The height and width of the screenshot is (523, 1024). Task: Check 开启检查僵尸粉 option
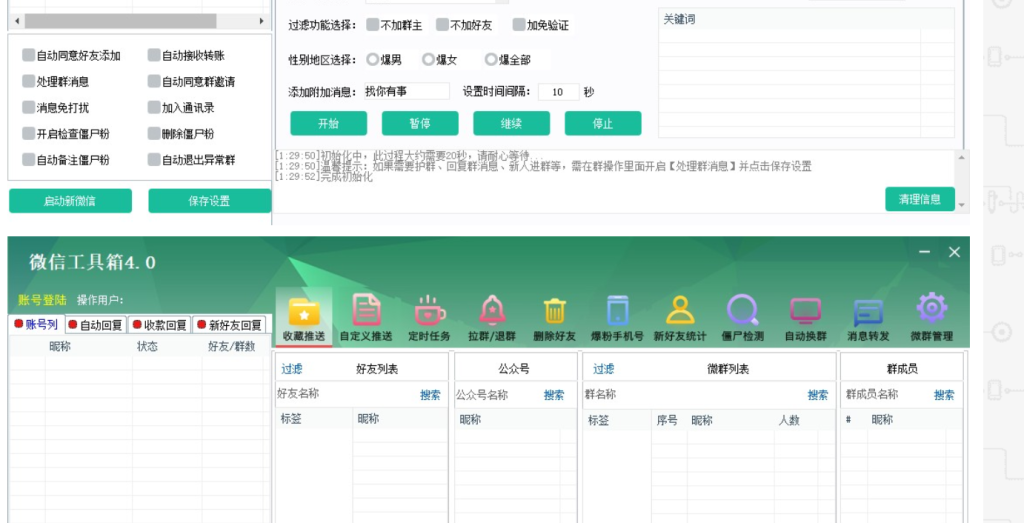pyautogui.click(x=28, y=134)
